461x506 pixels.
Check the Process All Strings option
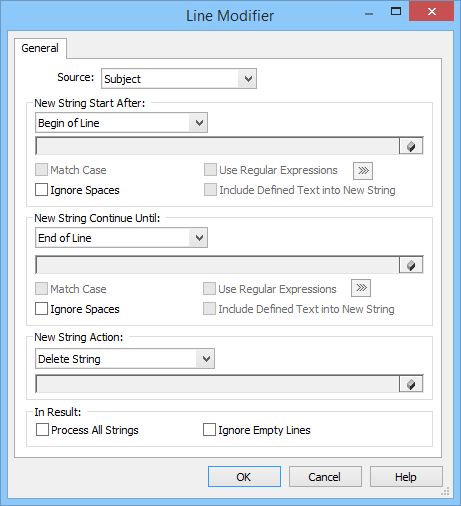[42, 430]
